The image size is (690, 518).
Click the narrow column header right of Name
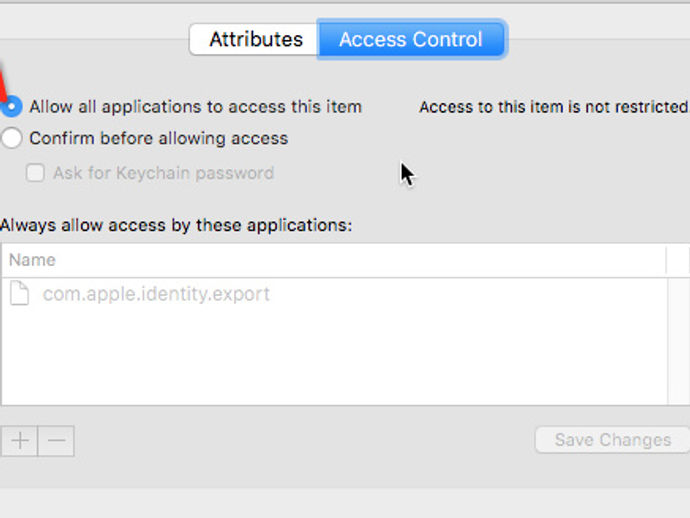(x=678, y=260)
